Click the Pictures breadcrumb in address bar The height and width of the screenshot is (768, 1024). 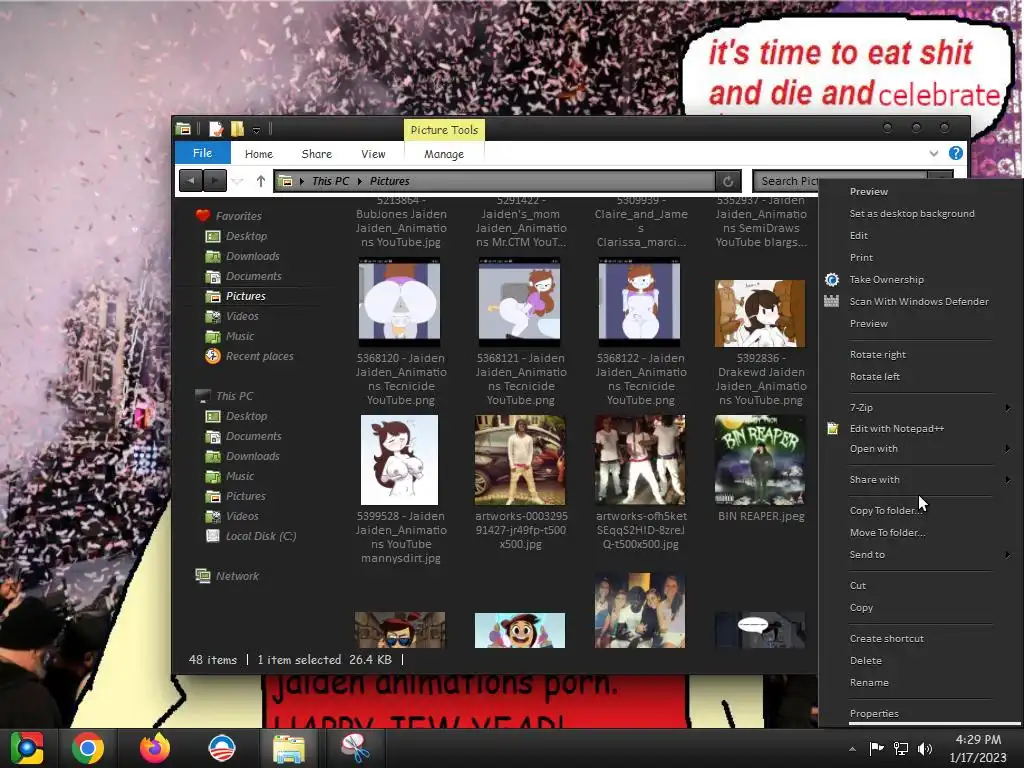(x=390, y=181)
